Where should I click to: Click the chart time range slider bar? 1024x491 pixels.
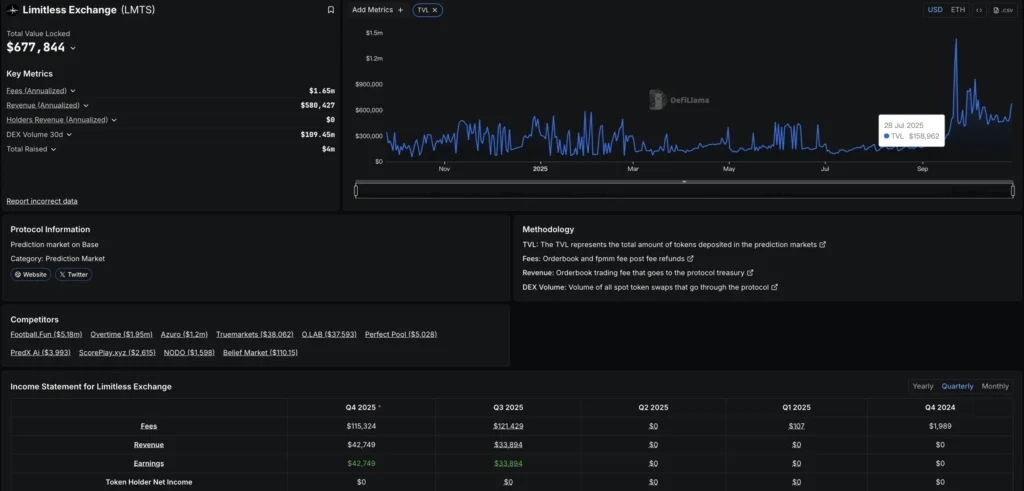point(684,190)
